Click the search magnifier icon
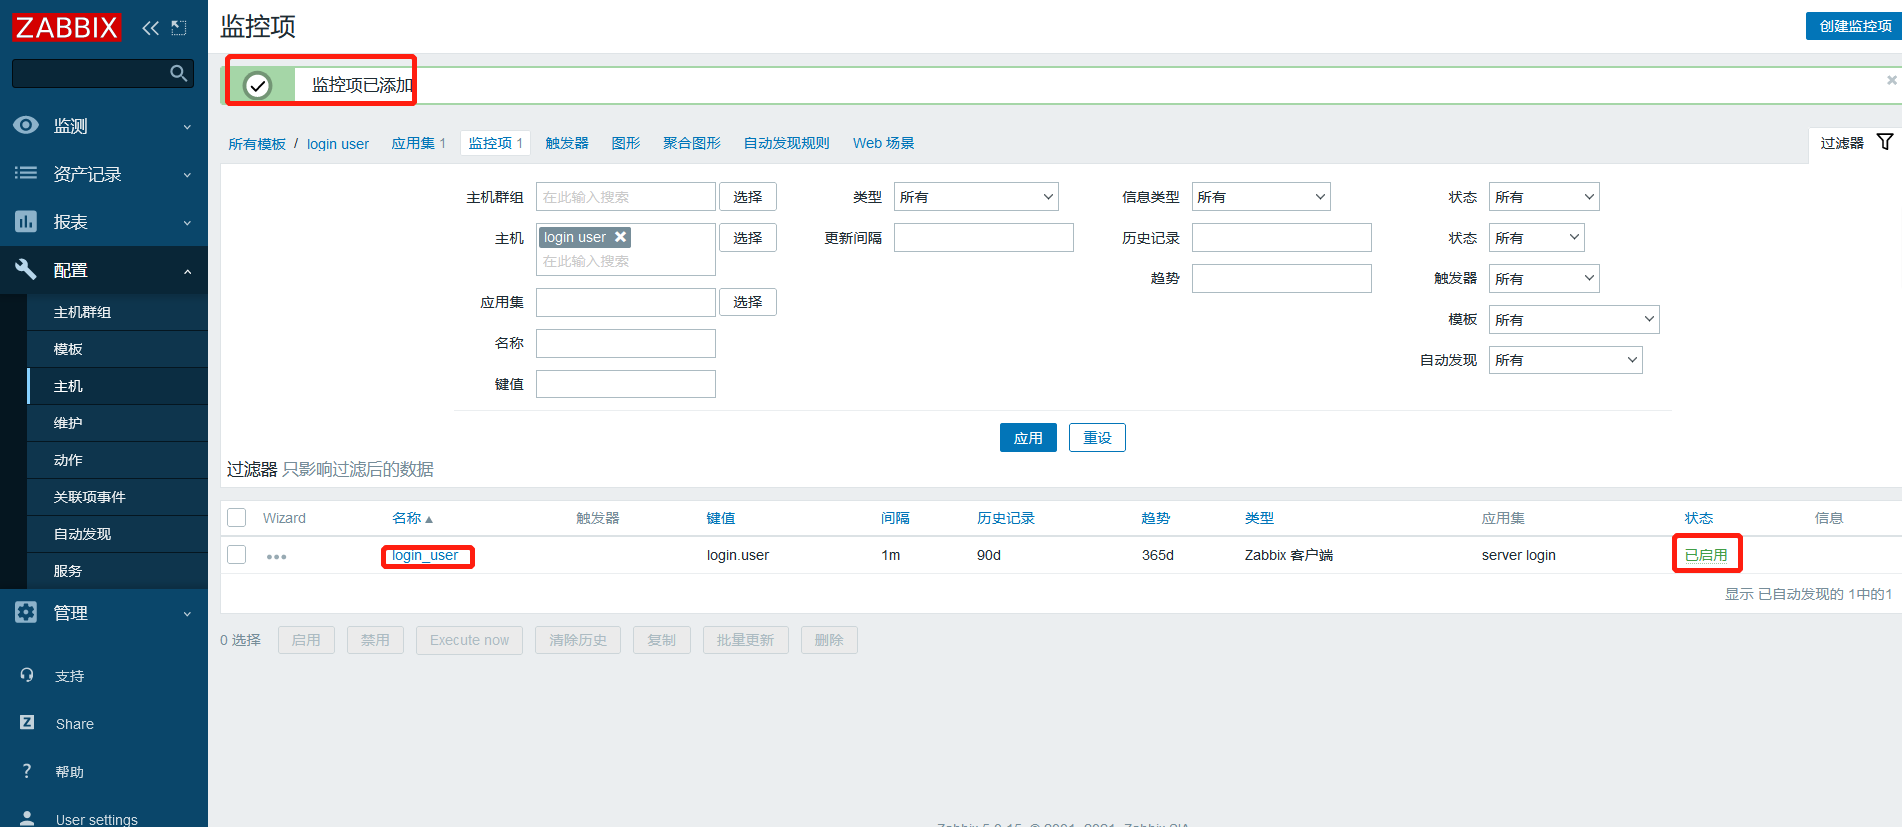Screen dimensions: 1902x827 pos(178,73)
